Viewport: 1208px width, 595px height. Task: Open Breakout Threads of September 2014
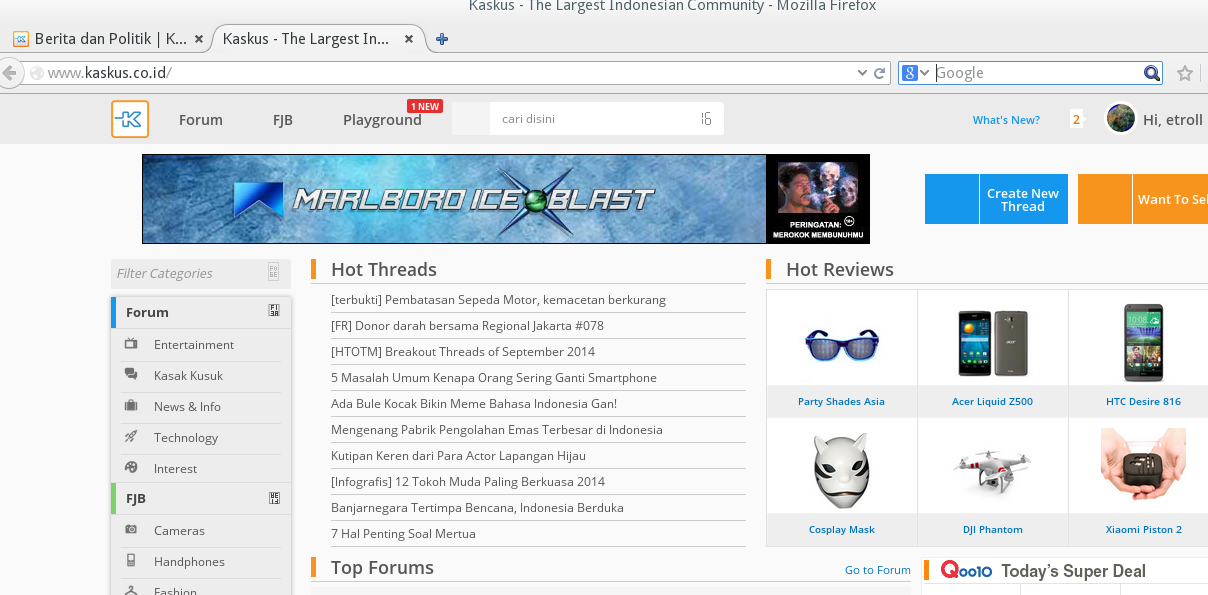click(463, 351)
